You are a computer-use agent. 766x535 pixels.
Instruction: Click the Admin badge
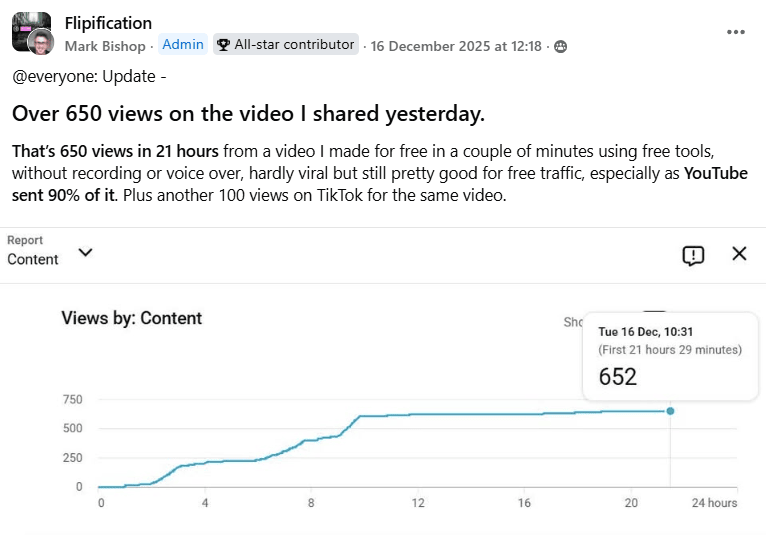[x=183, y=45]
